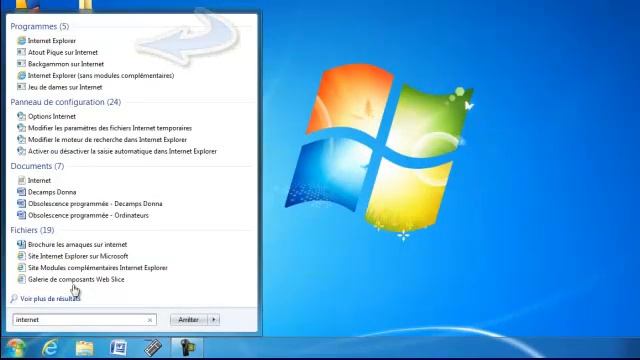Click icon of Obsolescence programmée - Ordinateurs

21,215
